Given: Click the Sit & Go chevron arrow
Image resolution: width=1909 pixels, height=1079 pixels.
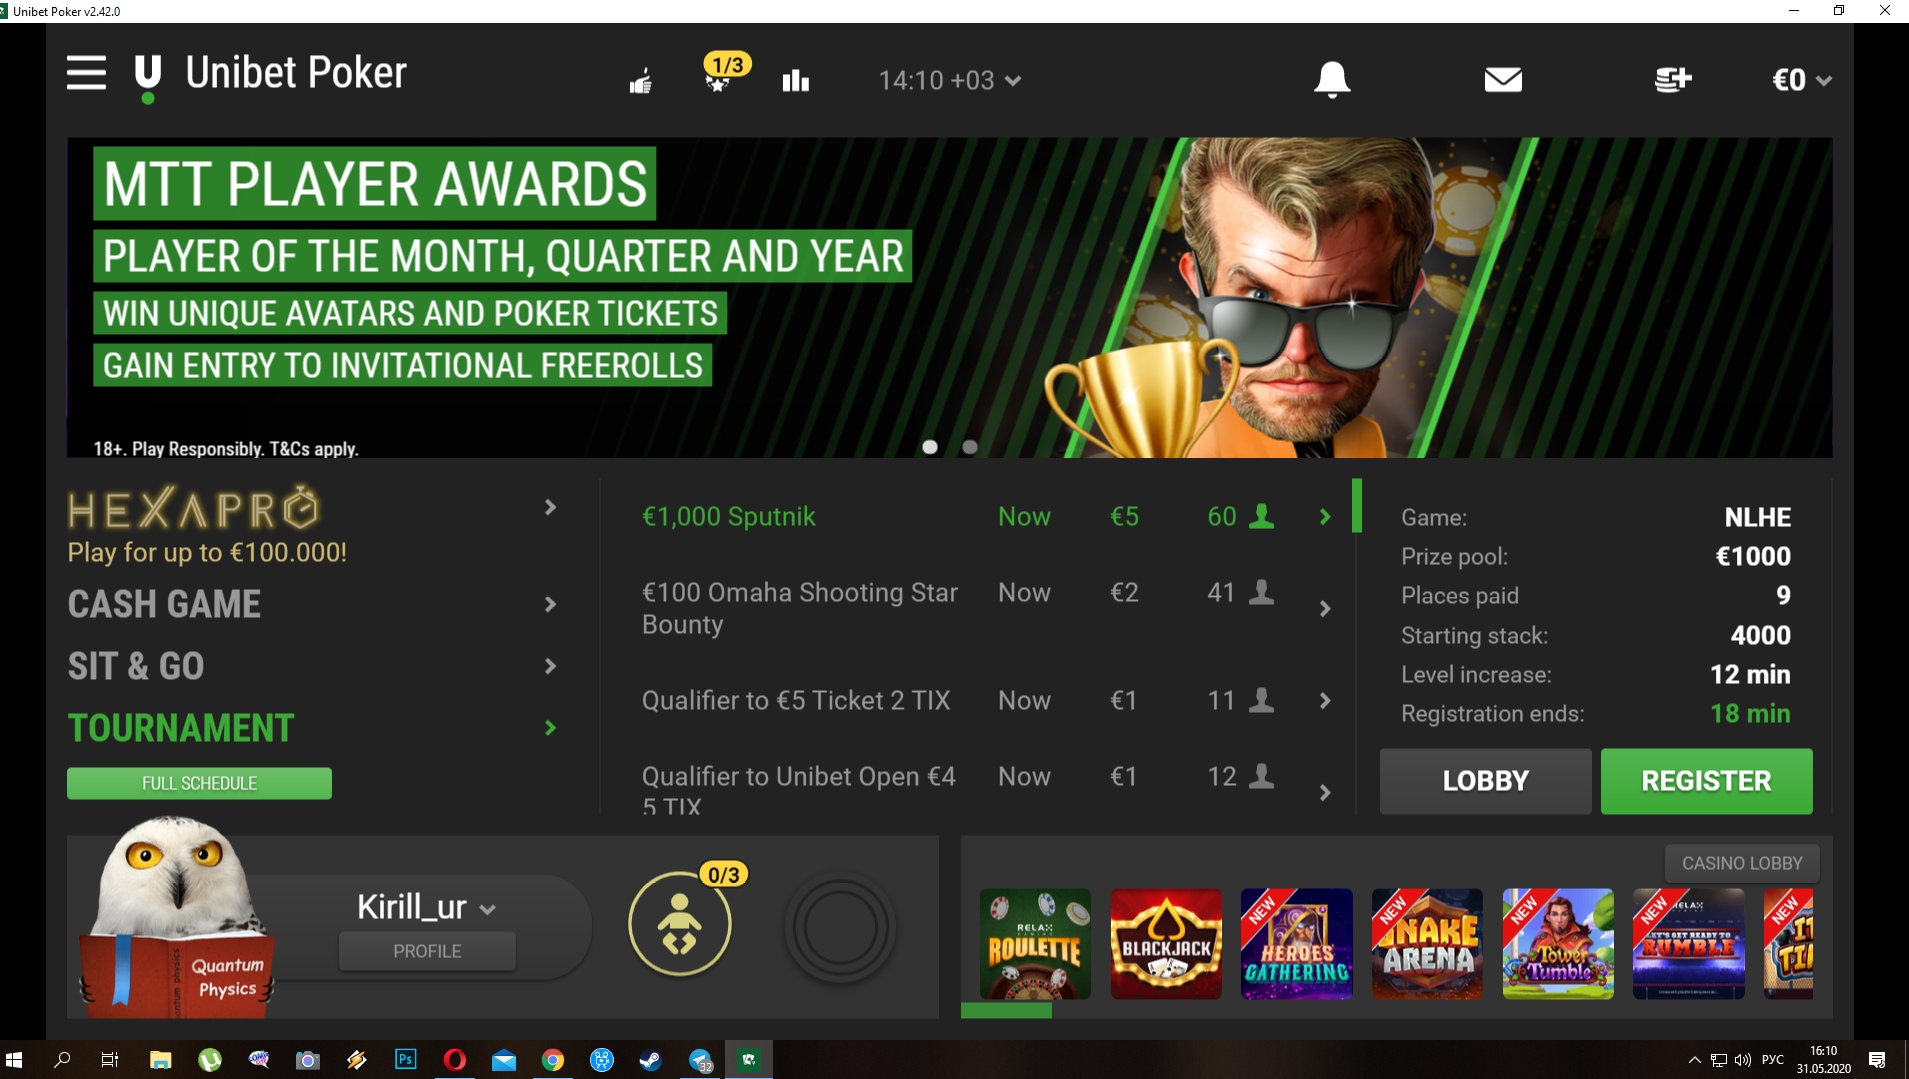Looking at the screenshot, I should [x=550, y=666].
